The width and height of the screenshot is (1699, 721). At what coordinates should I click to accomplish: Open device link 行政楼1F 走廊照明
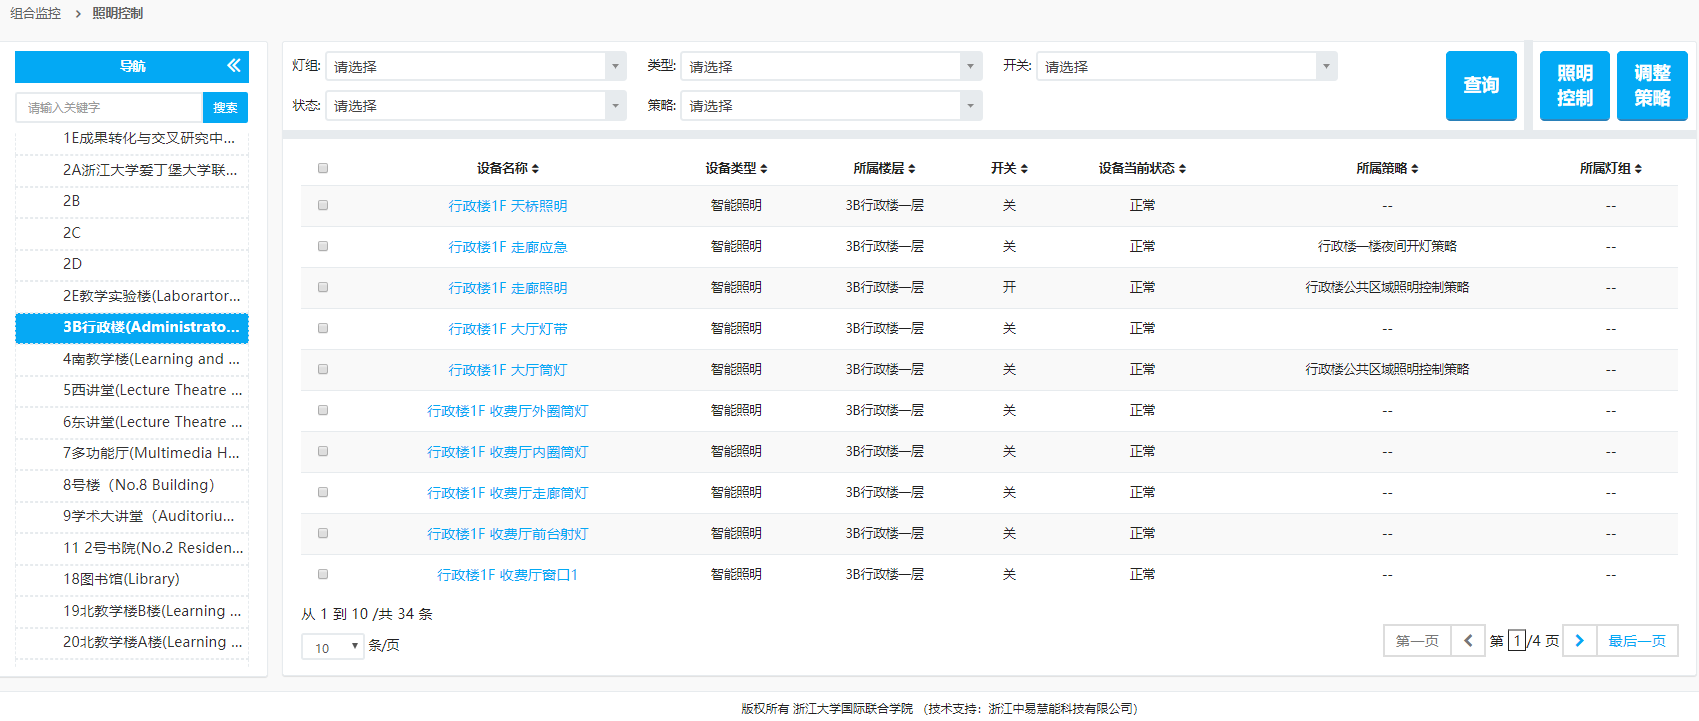(x=508, y=288)
